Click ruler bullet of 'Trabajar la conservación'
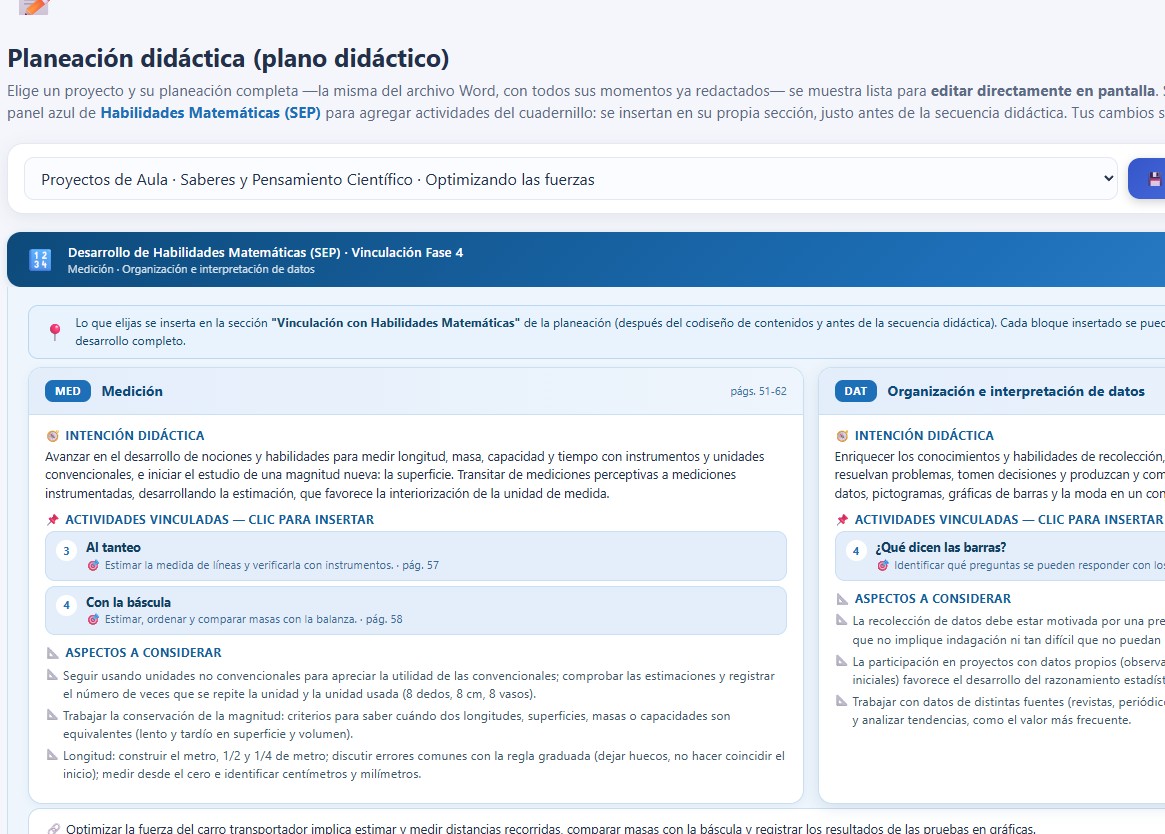The image size is (1165, 834). tap(52, 715)
